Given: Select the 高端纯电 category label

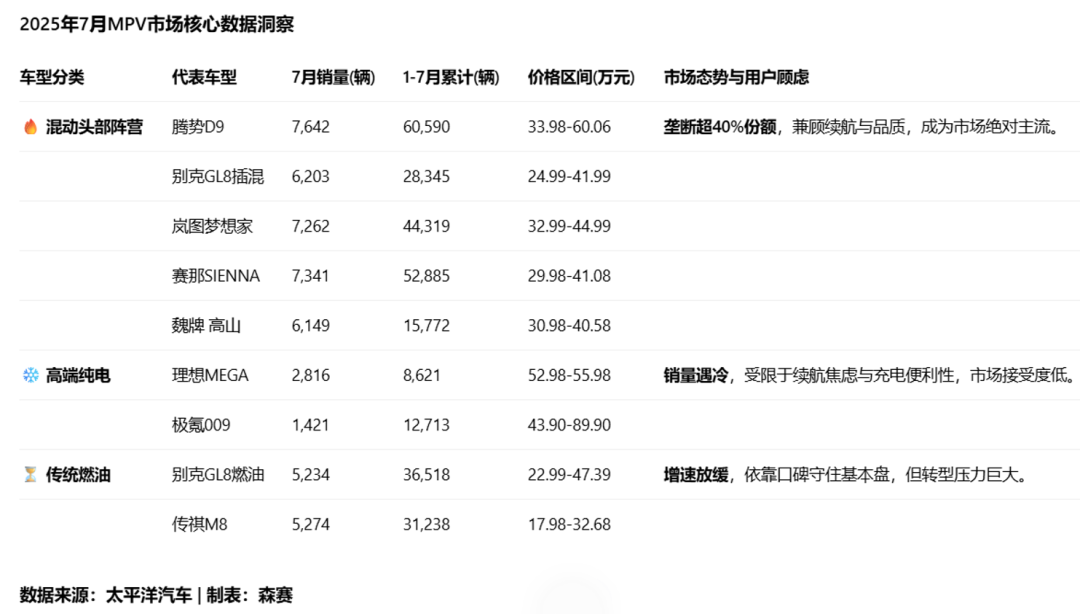Looking at the screenshot, I should pos(78,376).
